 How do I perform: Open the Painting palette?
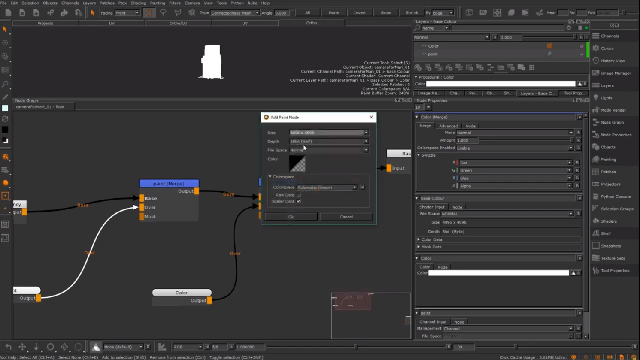click(608, 160)
